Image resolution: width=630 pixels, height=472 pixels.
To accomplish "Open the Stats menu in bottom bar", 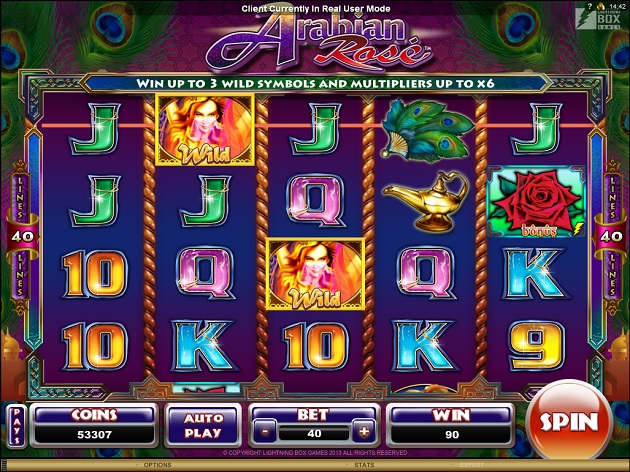I will tap(364, 465).
